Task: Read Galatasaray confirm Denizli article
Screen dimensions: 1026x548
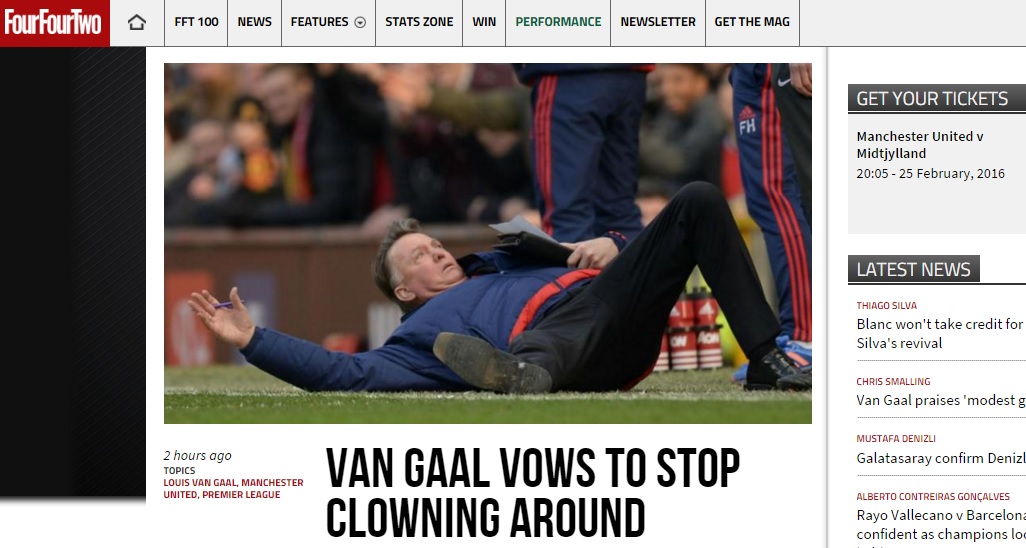Action: 941,458
